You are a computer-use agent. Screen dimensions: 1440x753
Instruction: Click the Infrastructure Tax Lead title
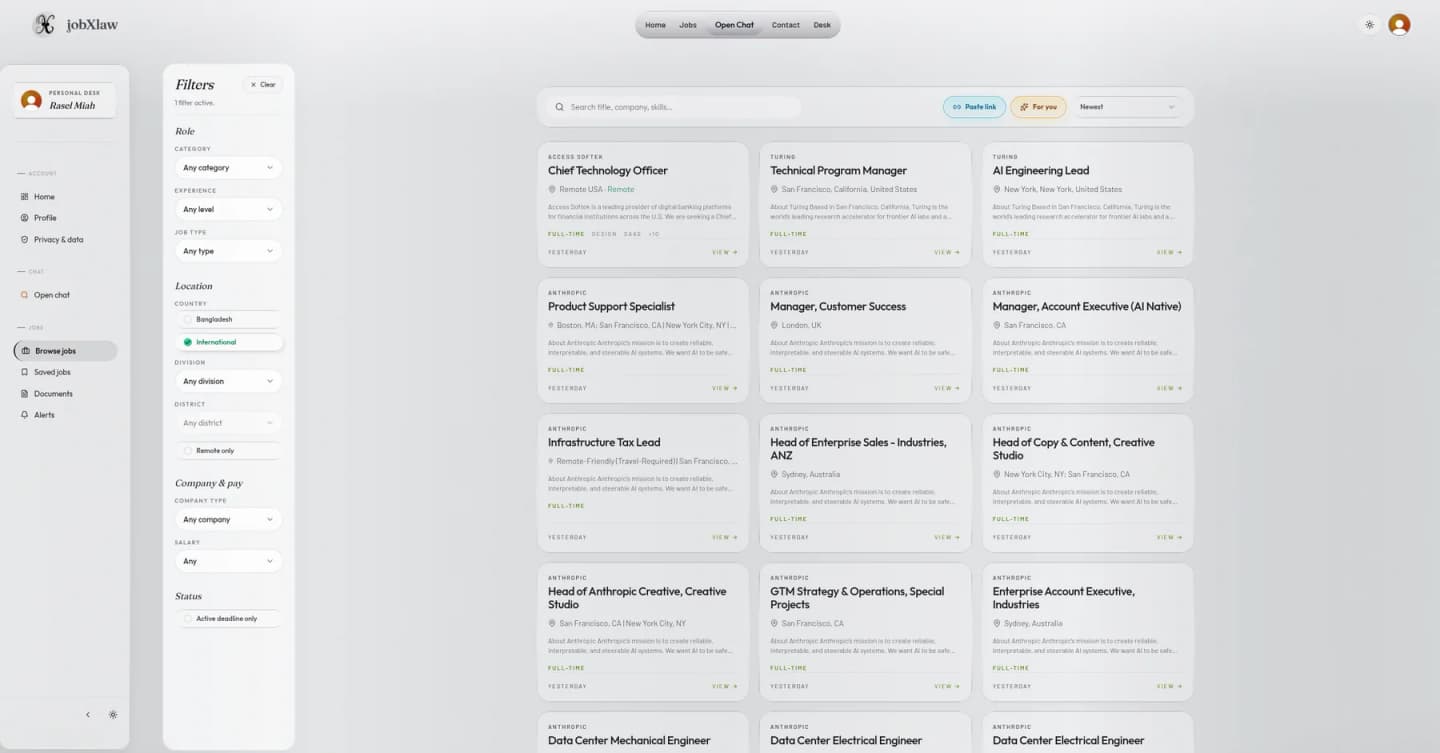[604, 442]
